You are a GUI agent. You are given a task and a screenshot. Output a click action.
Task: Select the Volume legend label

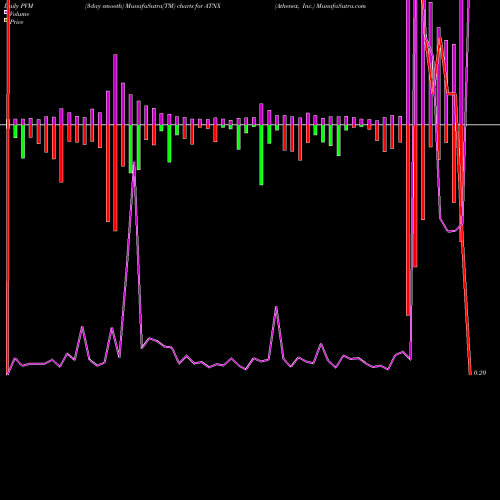(x=19, y=14)
